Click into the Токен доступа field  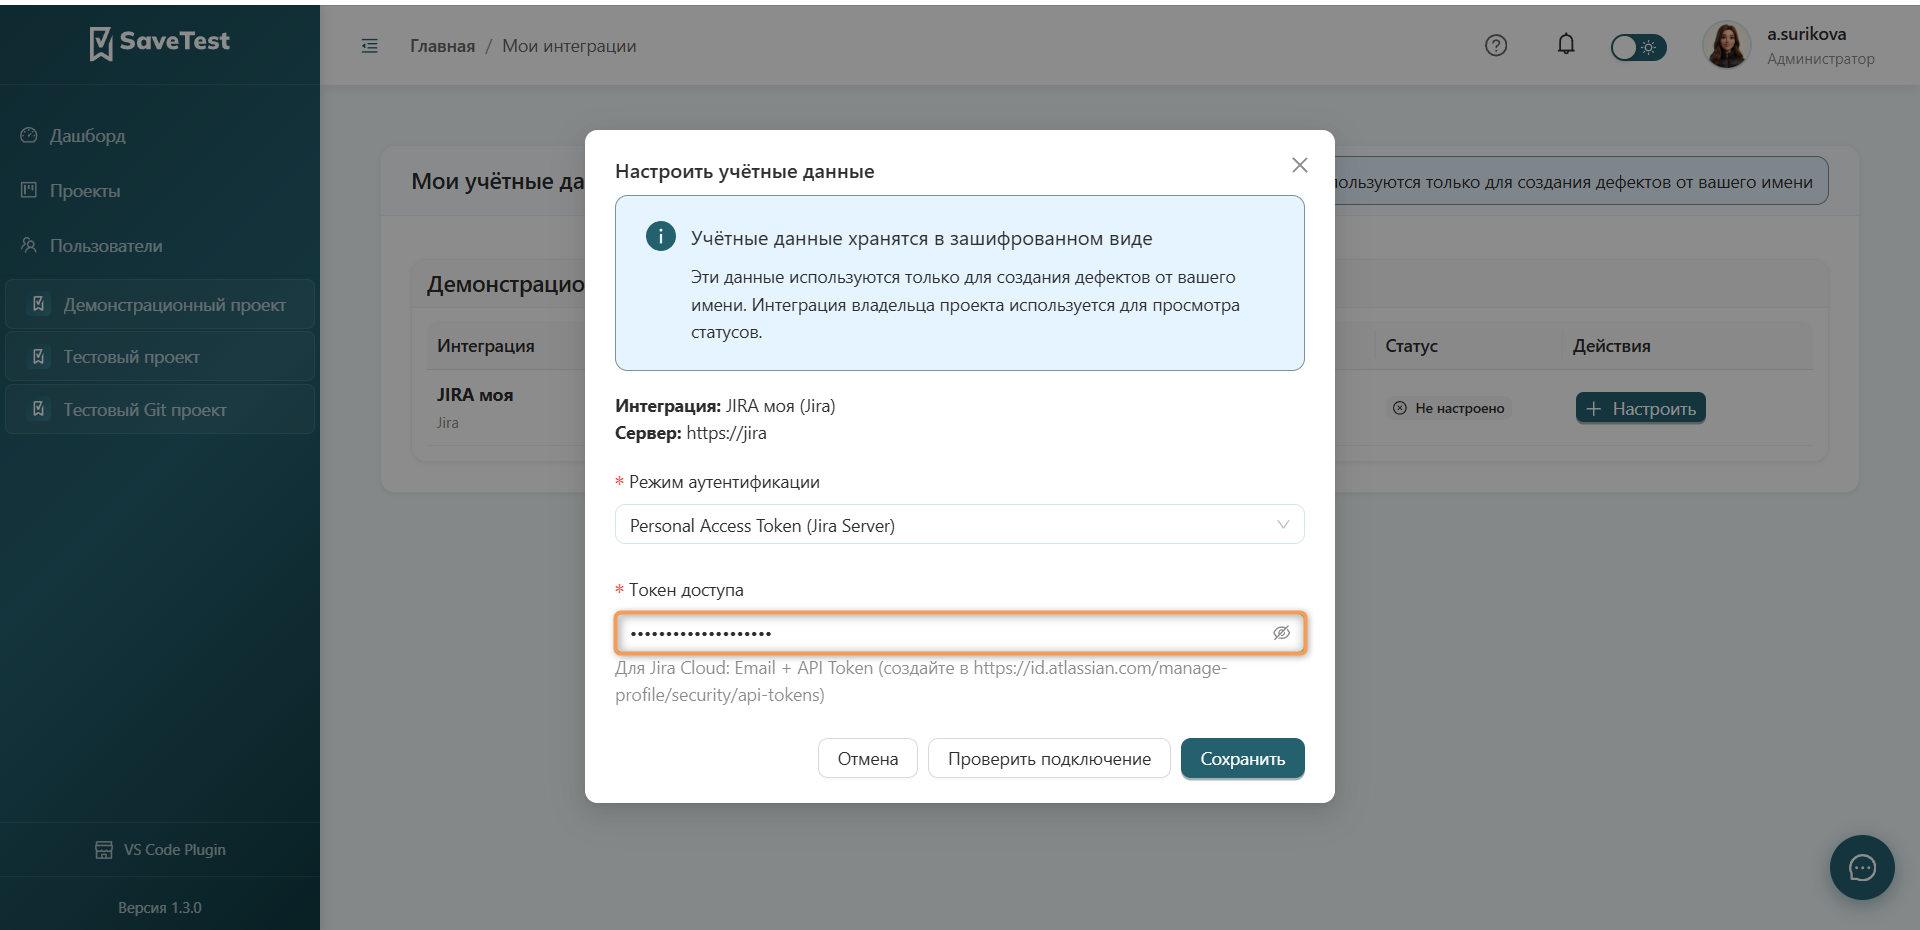(959, 633)
